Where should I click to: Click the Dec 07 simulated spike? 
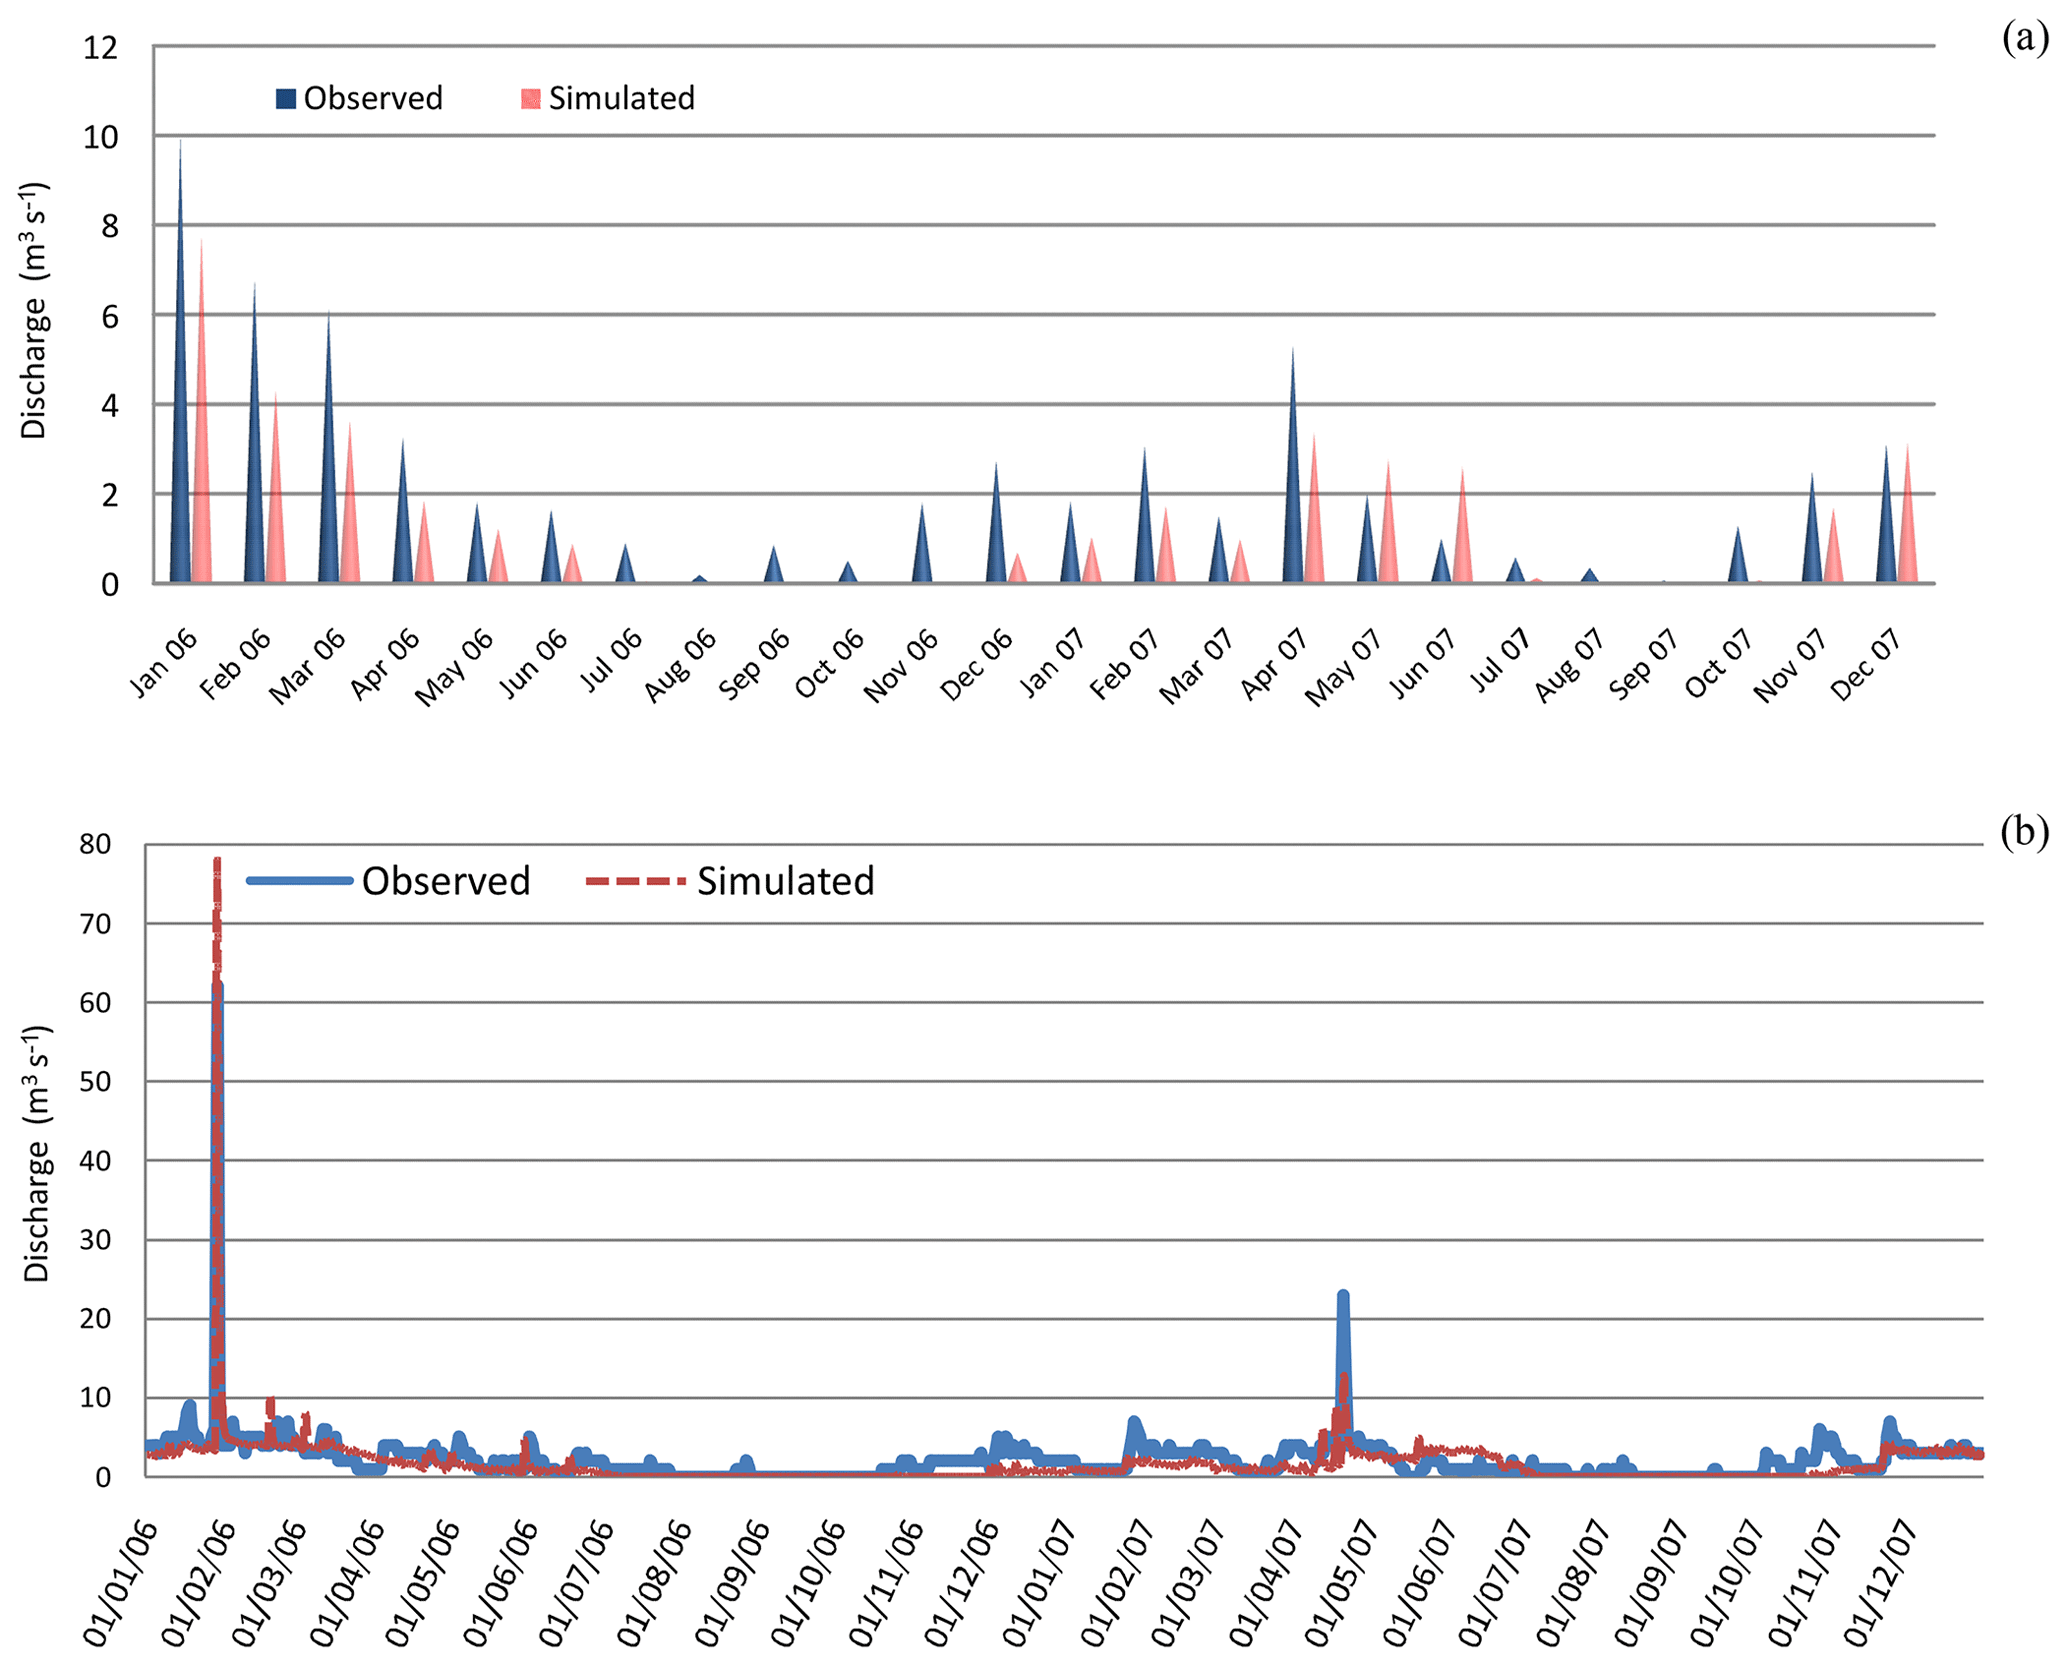tap(1908, 530)
